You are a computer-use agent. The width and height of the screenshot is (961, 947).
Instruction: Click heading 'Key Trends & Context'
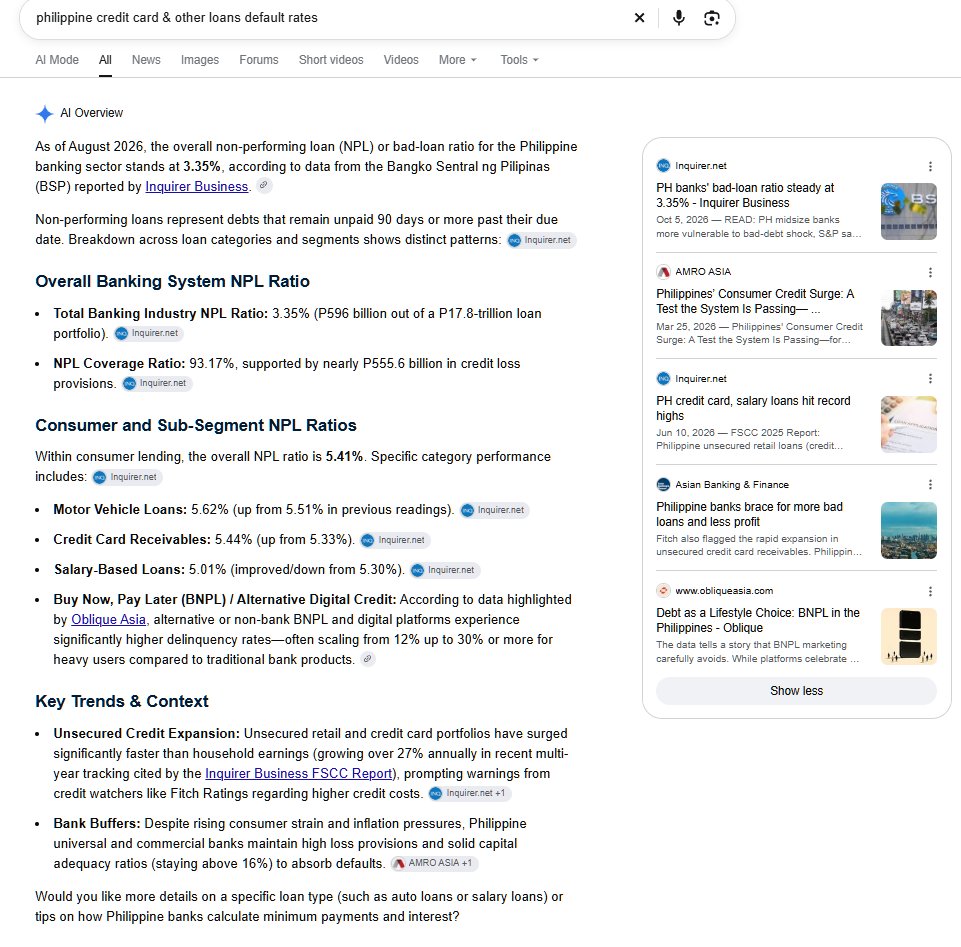(x=121, y=701)
